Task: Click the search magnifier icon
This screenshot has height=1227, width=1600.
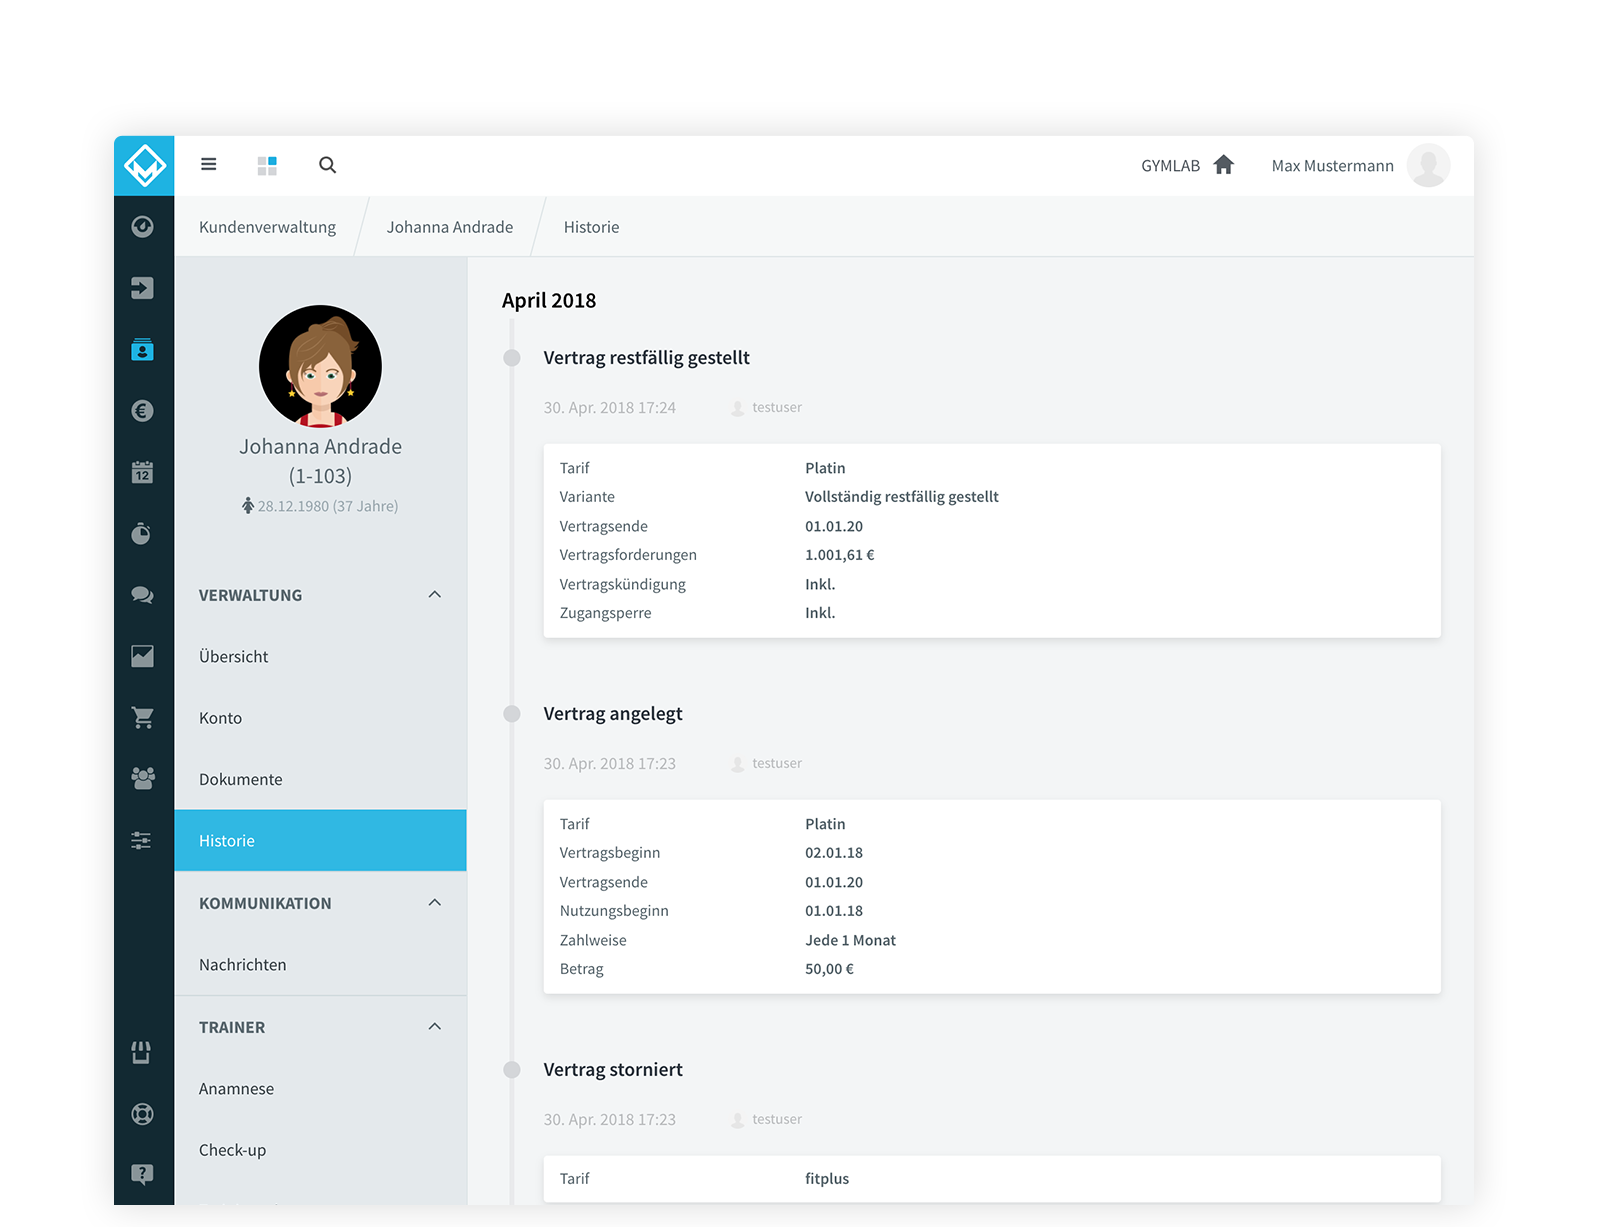Action: coord(327,165)
